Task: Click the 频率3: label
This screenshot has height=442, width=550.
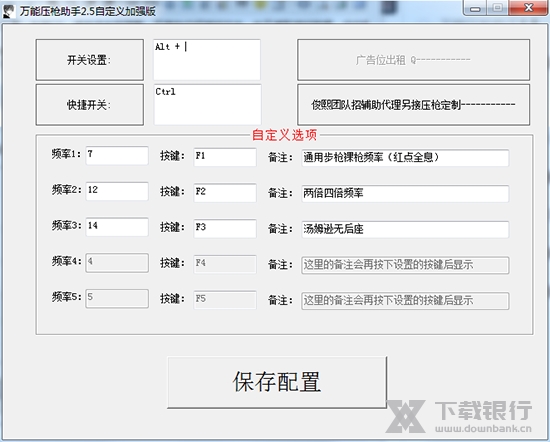Action: [x=66, y=226]
